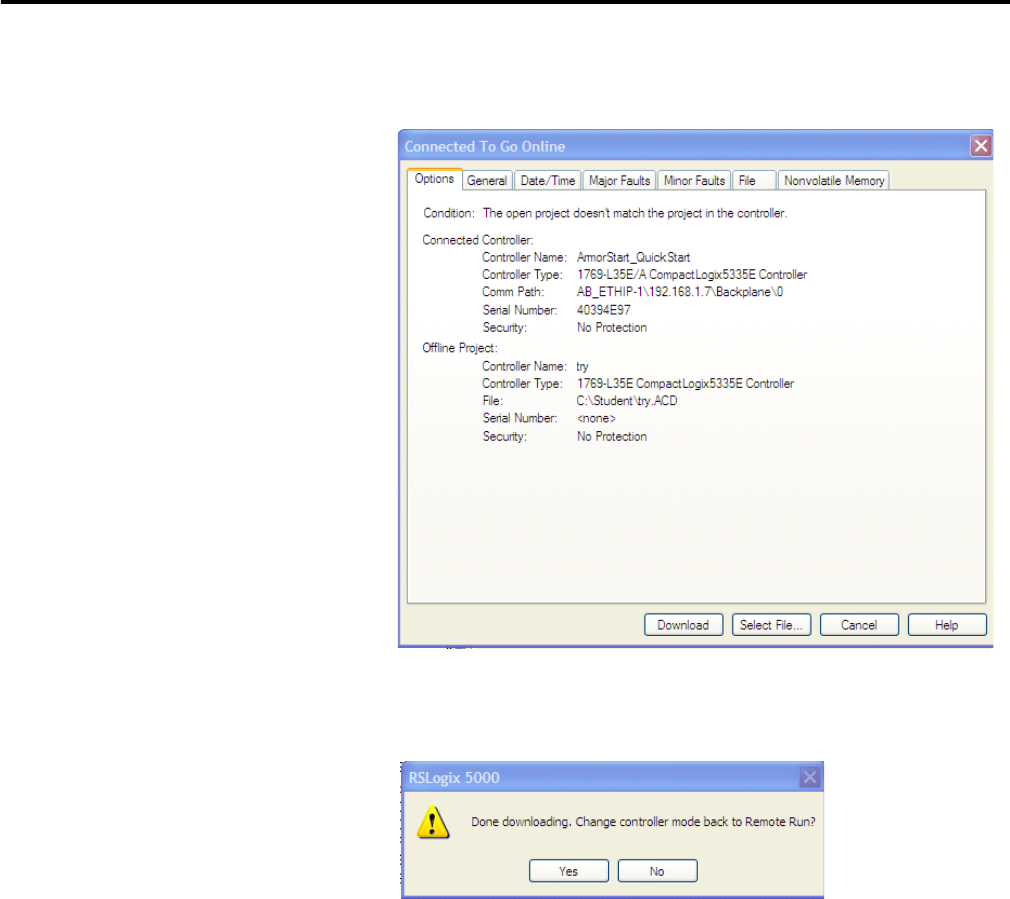This screenshot has width=1010, height=899.
Task: Click the Connected Controller heading
Action: point(478,240)
